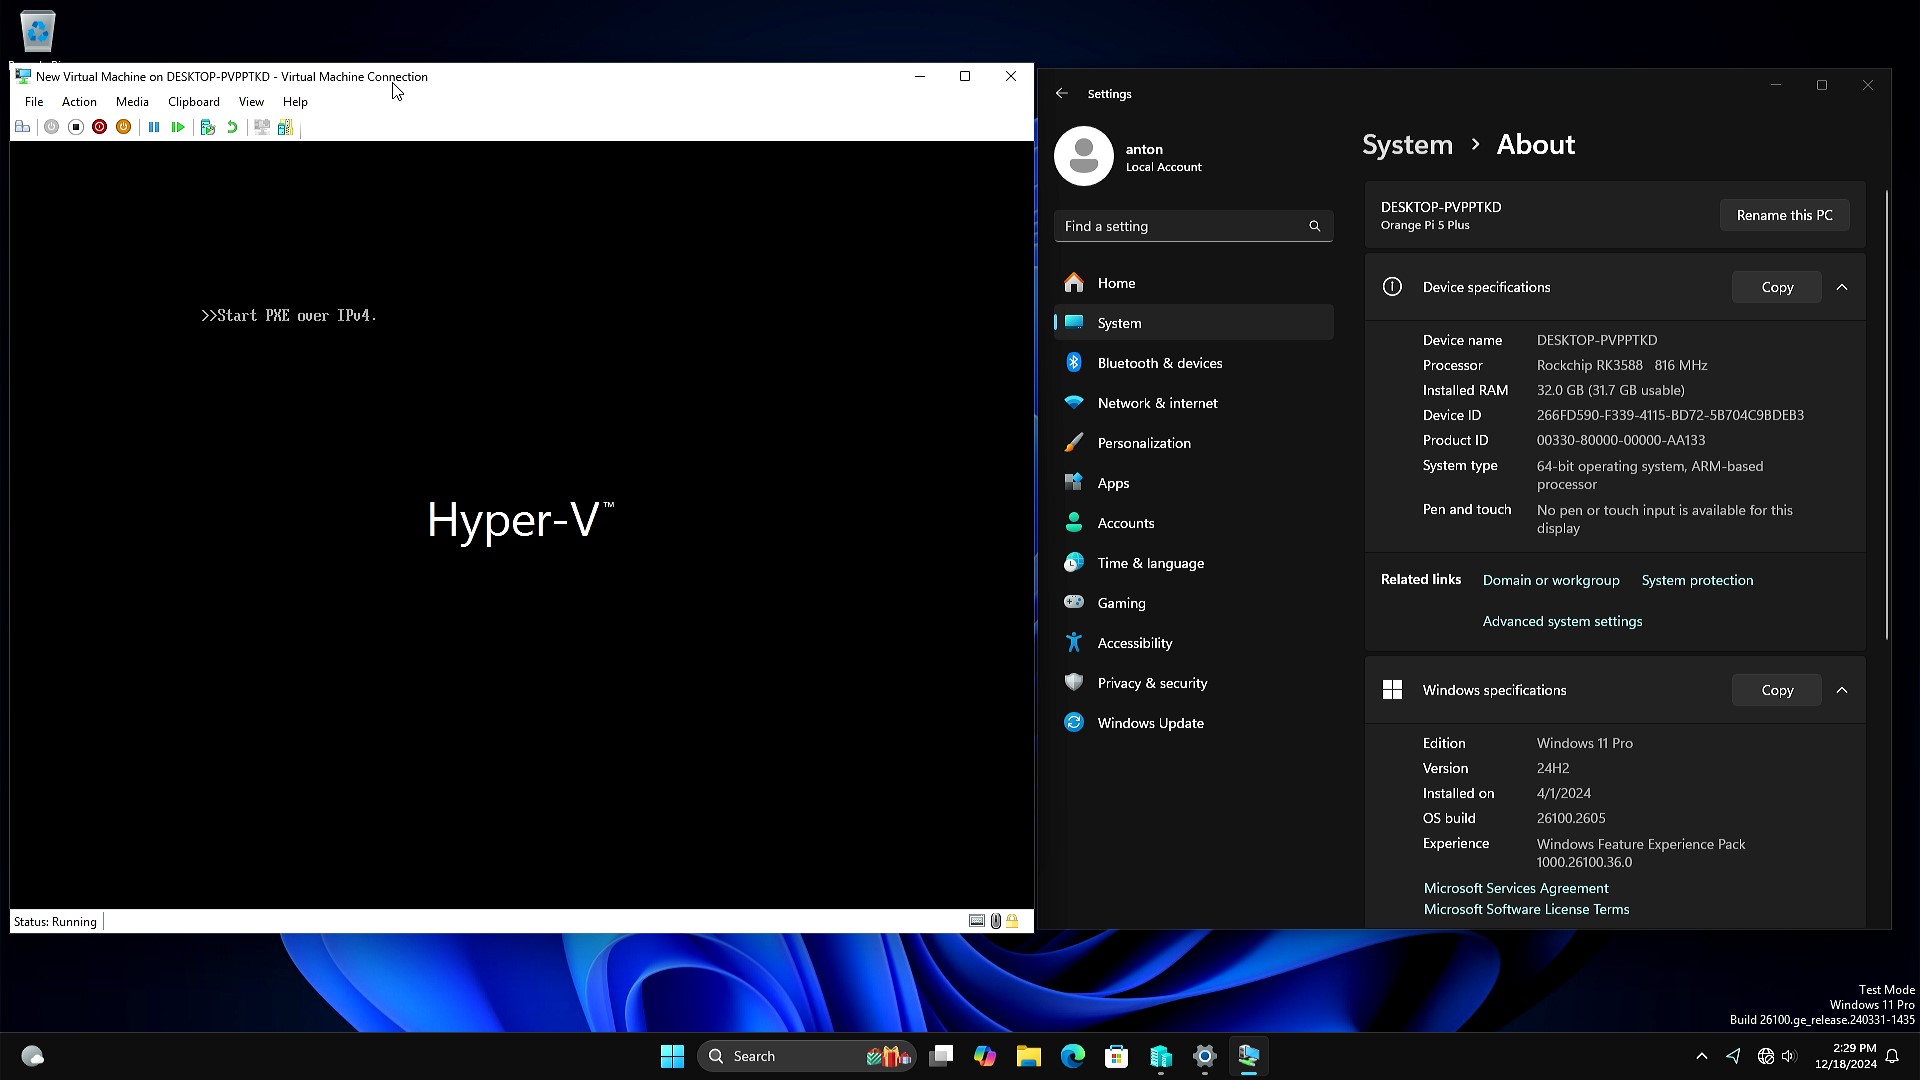
Task: Open Time & language settings
Action: pyautogui.click(x=1193, y=563)
